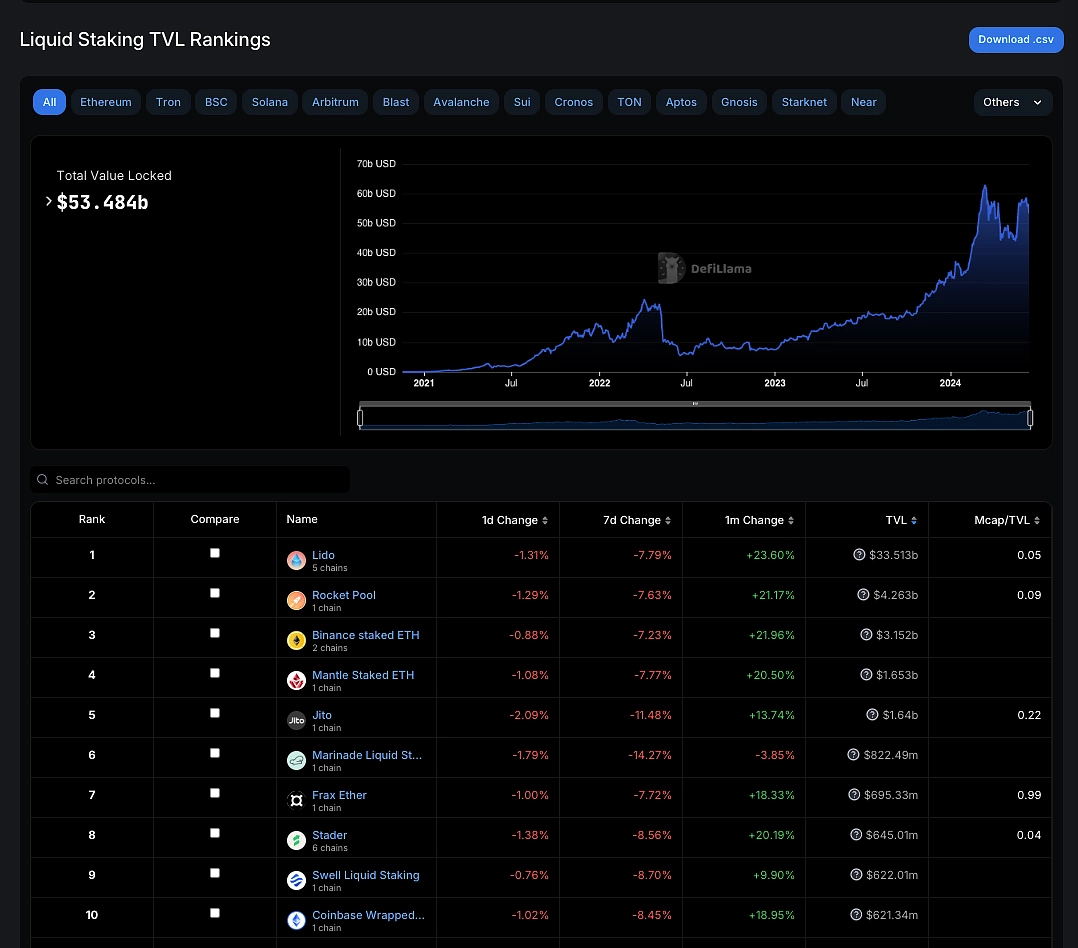The image size is (1078, 948).
Task: Check the compare box for Coinbase Wrapped
Action: click(x=214, y=912)
